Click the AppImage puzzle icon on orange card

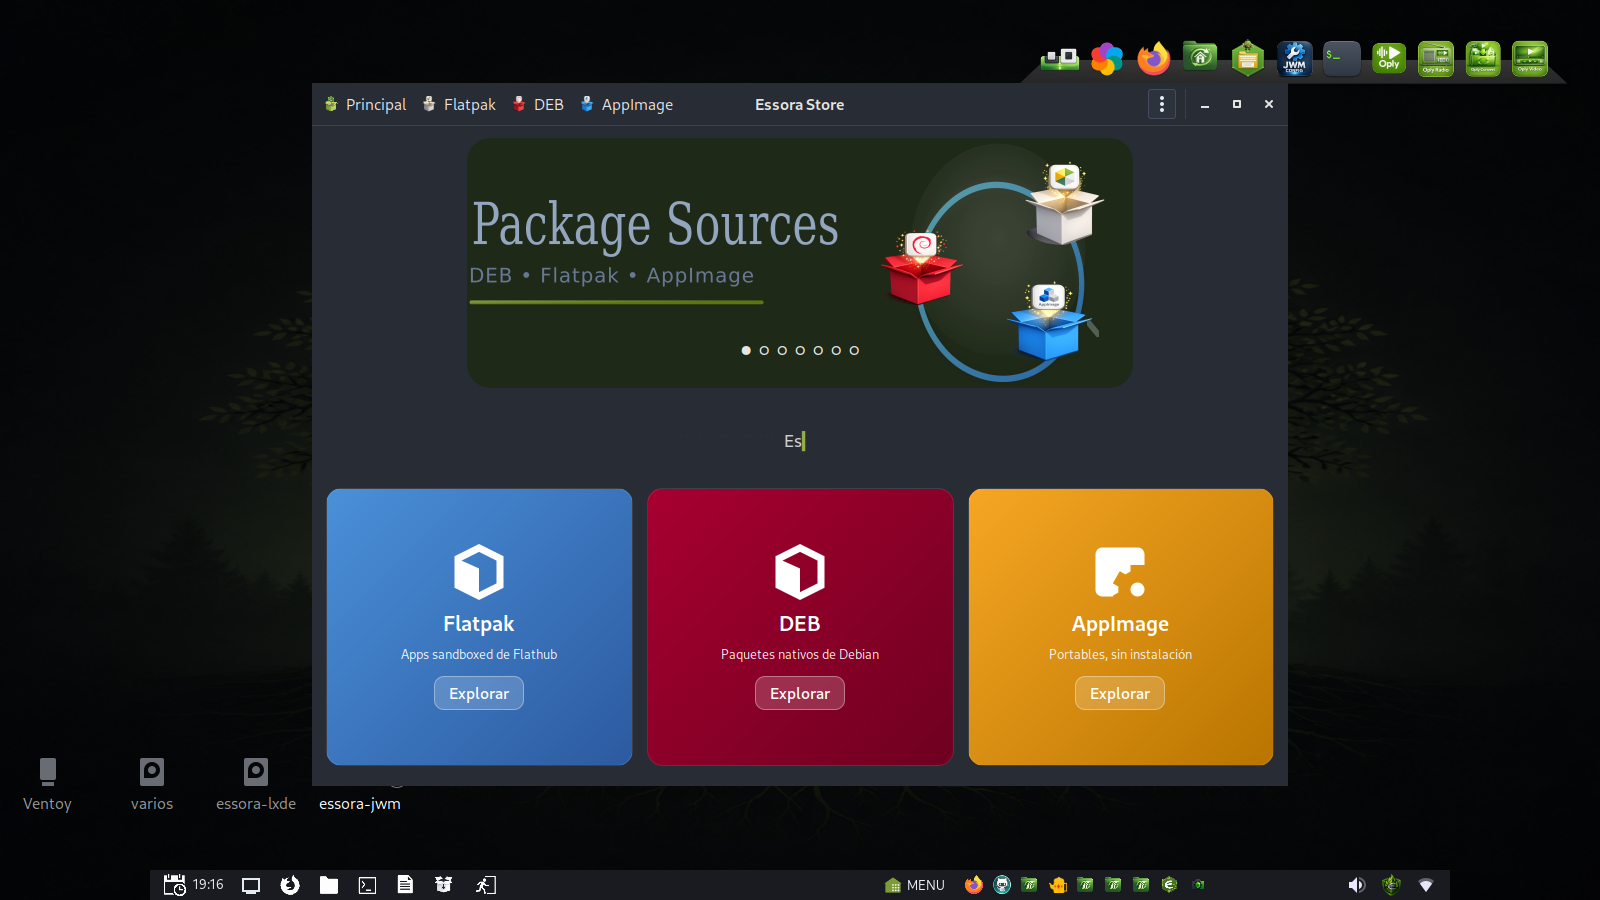(x=1120, y=572)
